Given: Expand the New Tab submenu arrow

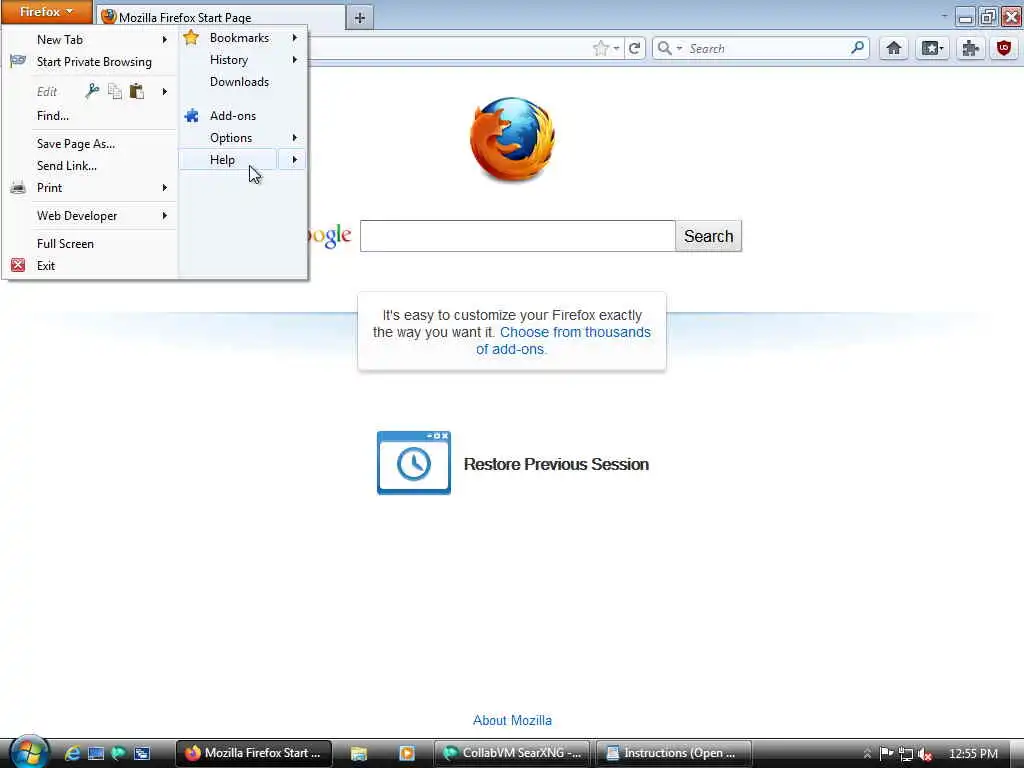Looking at the screenshot, I should coord(165,40).
